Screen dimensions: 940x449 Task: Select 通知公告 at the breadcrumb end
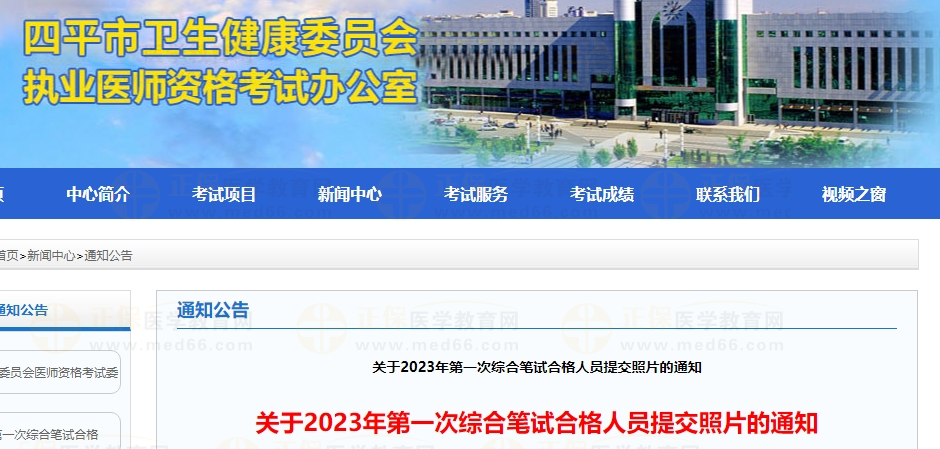click(108, 256)
